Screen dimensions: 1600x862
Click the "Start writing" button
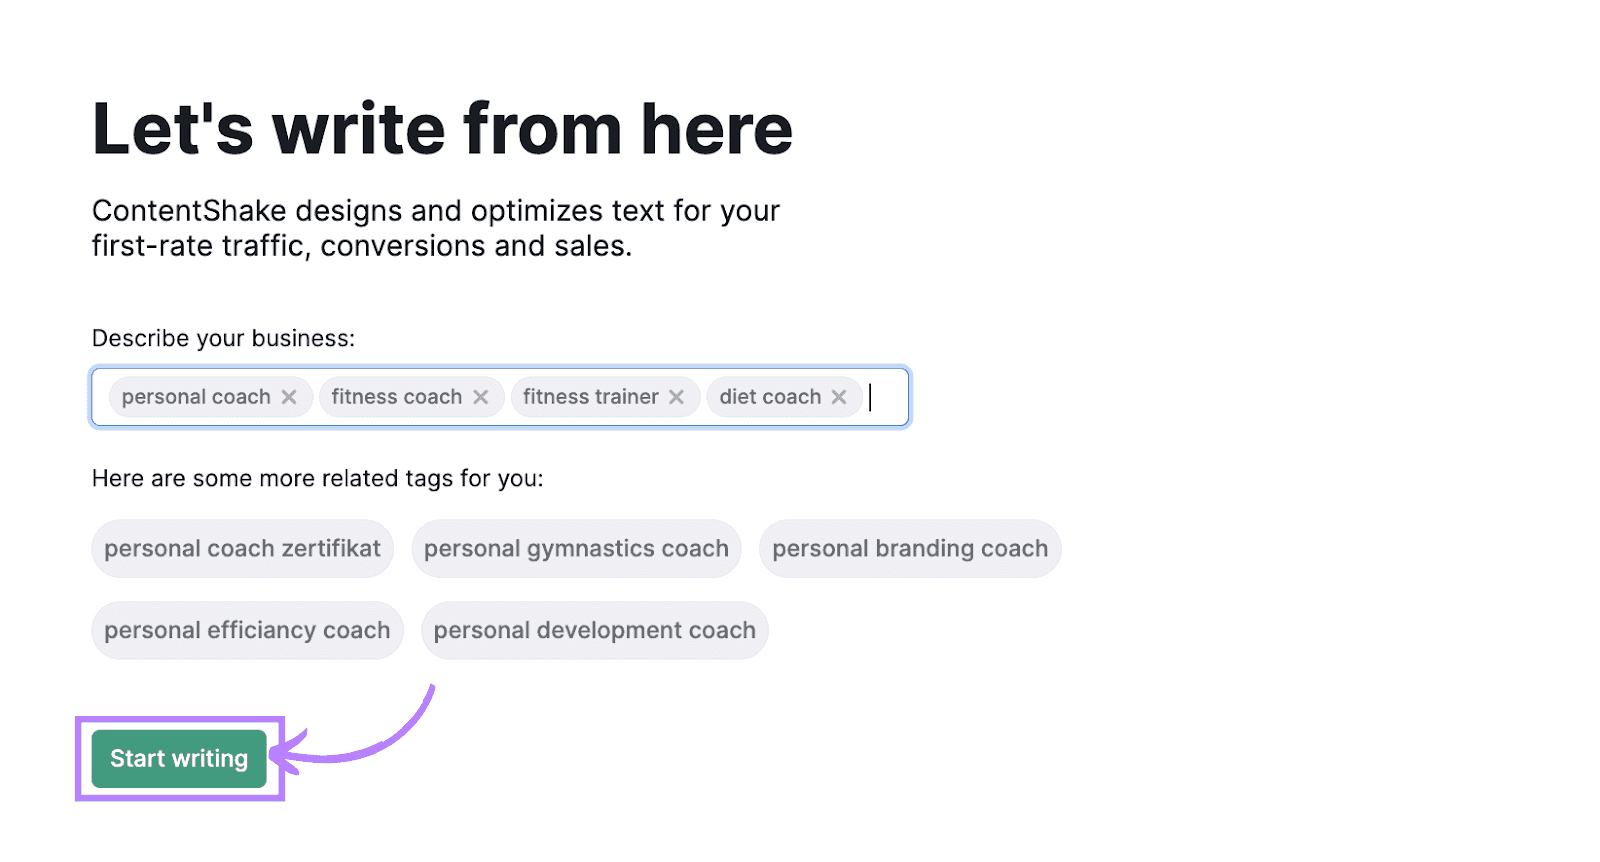tap(178, 758)
